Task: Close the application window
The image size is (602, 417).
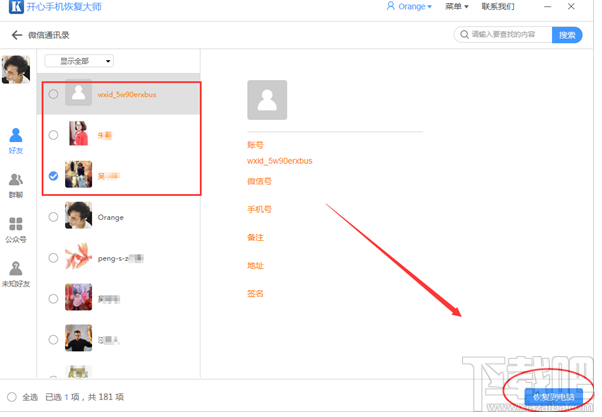Action: pyautogui.click(x=571, y=6)
